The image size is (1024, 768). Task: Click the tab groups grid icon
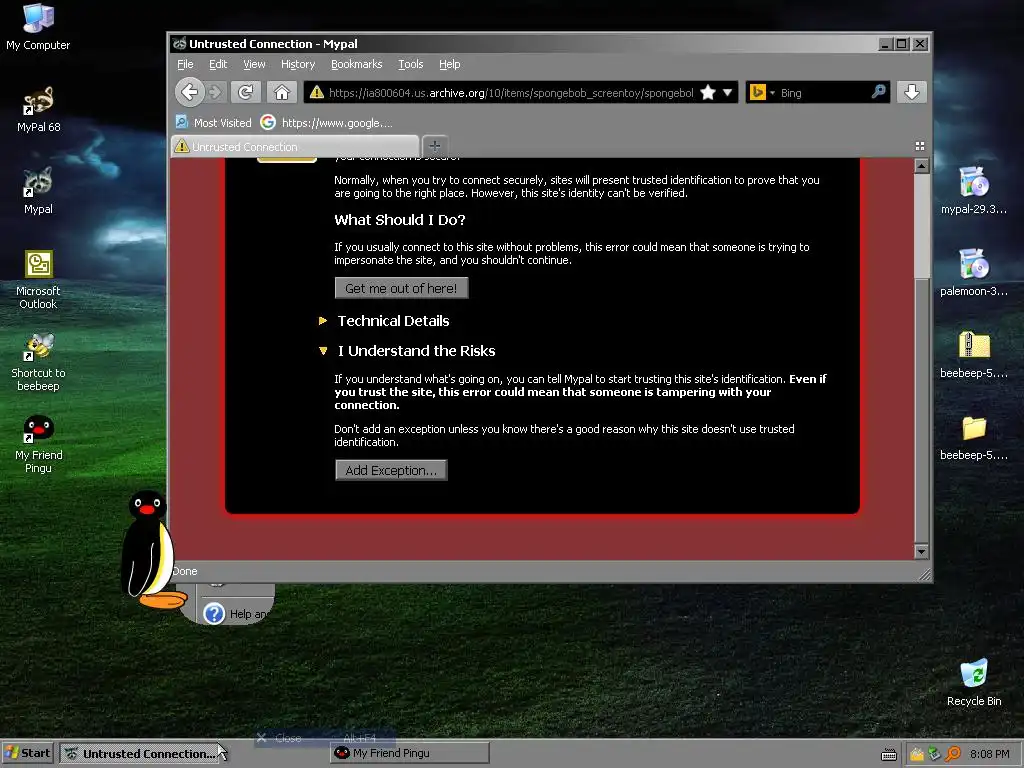point(920,146)
